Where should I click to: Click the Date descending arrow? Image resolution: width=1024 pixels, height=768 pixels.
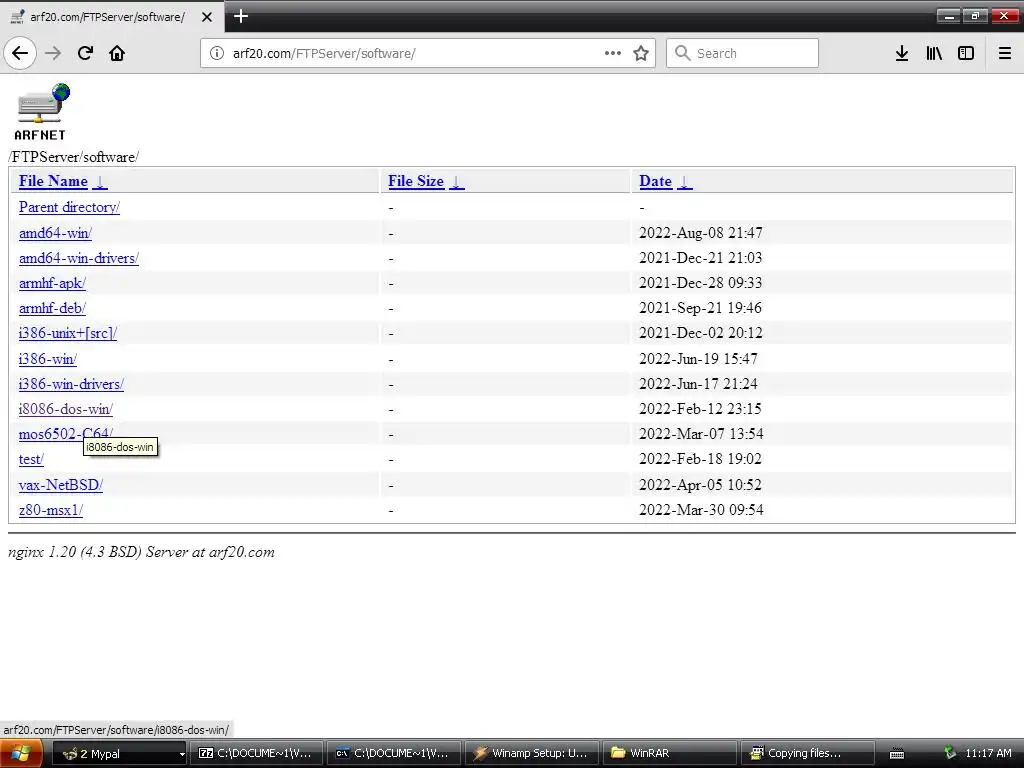[x=684, y=182]
